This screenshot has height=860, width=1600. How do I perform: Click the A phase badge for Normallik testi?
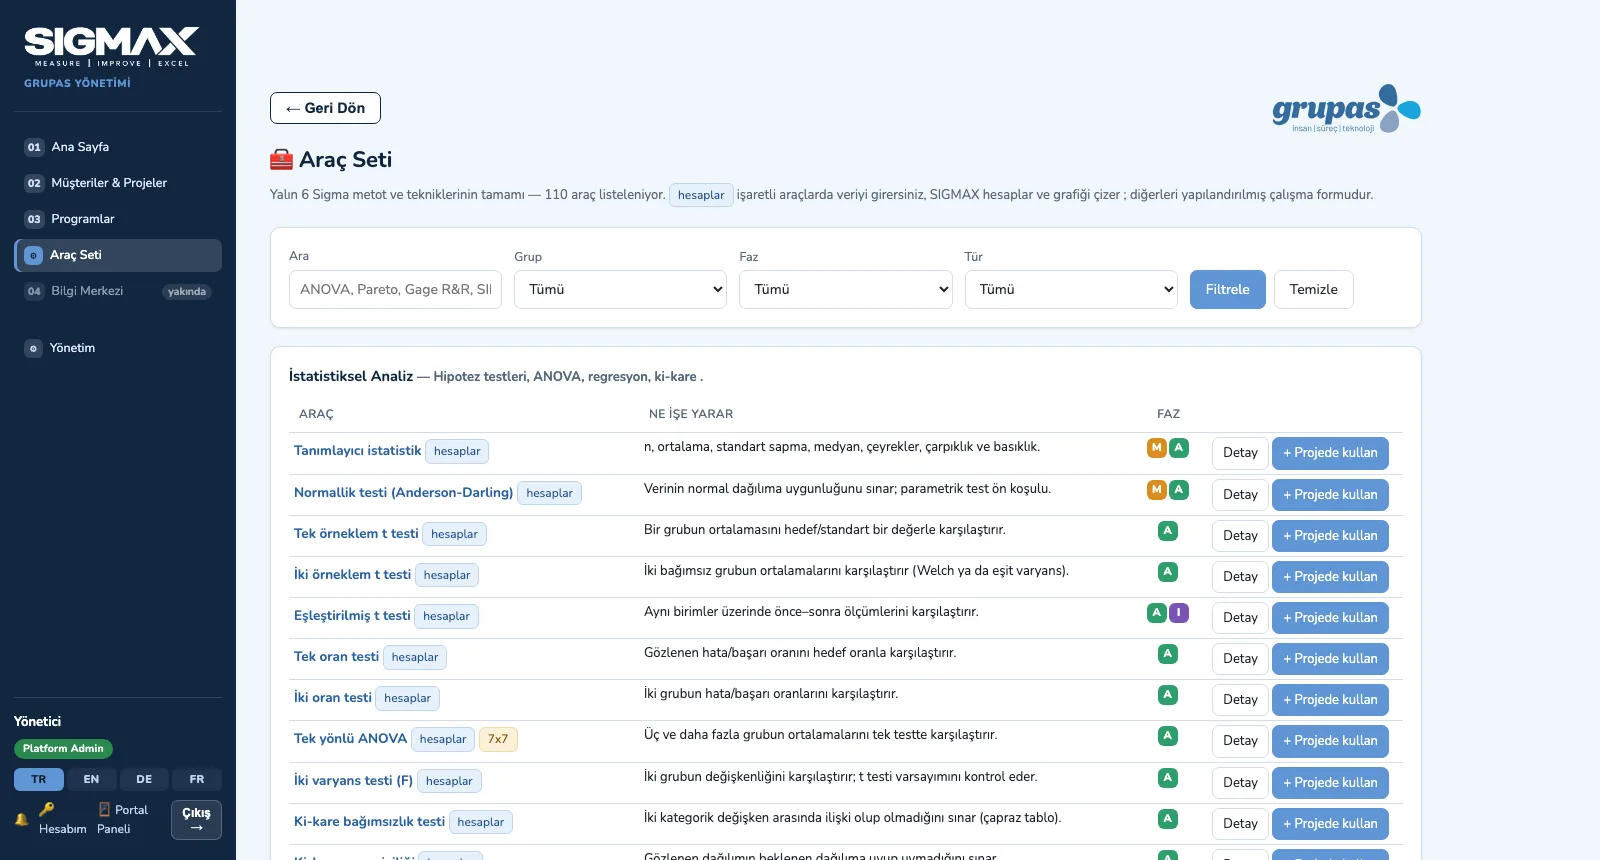1179,490
